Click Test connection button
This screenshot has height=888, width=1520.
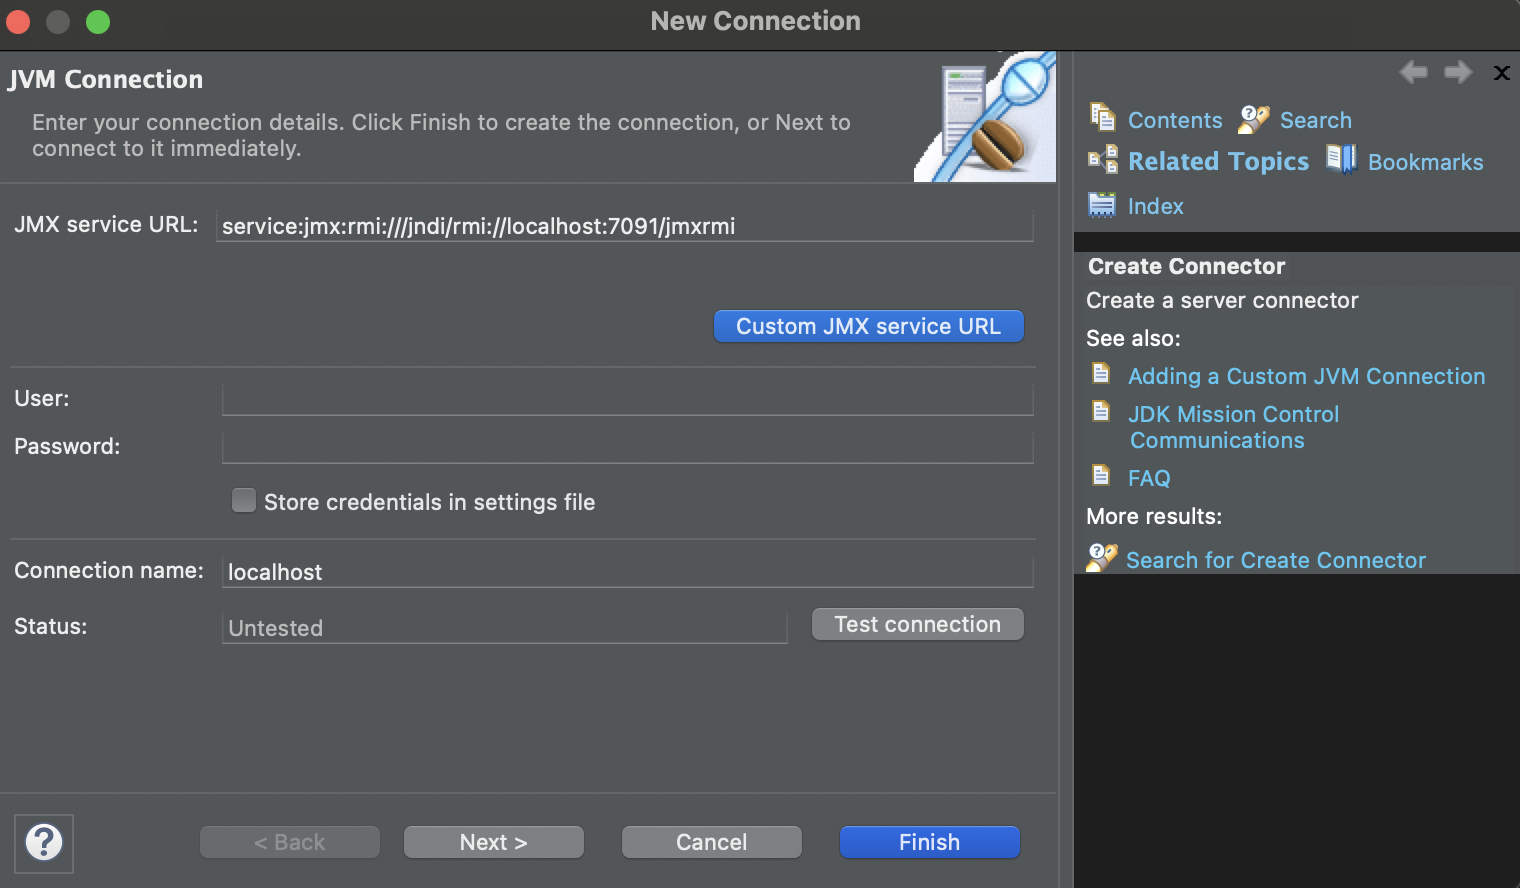point(917,624)
